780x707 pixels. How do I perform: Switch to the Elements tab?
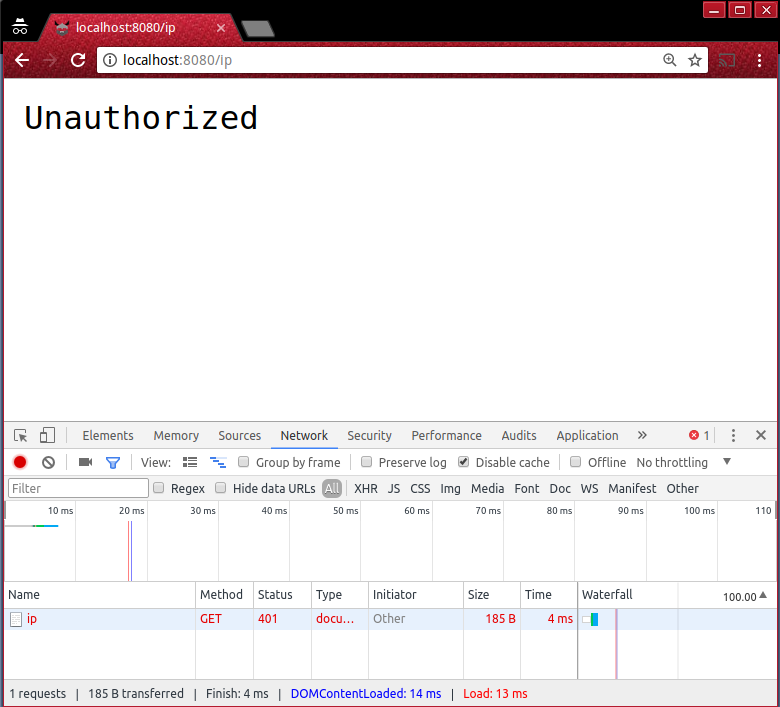(x=108, y=436)
